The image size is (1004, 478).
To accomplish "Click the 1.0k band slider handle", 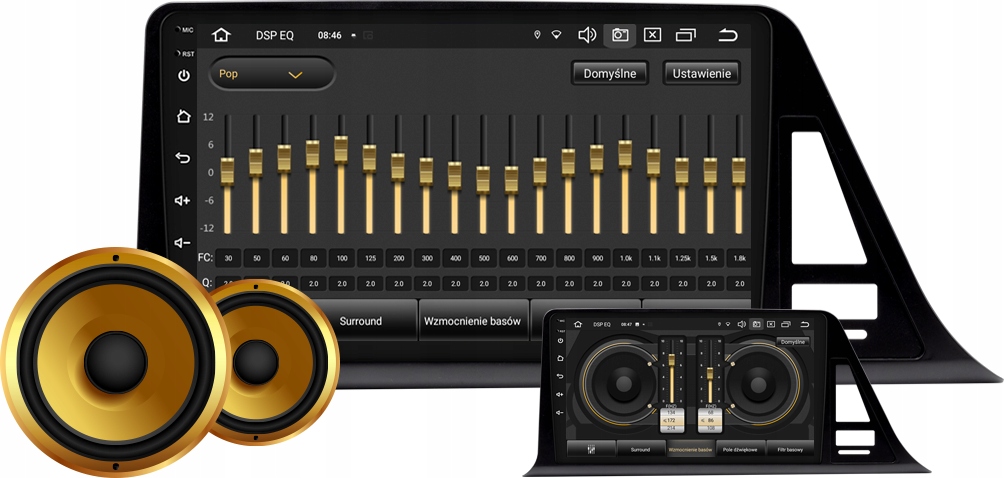I will pos(625,152).
